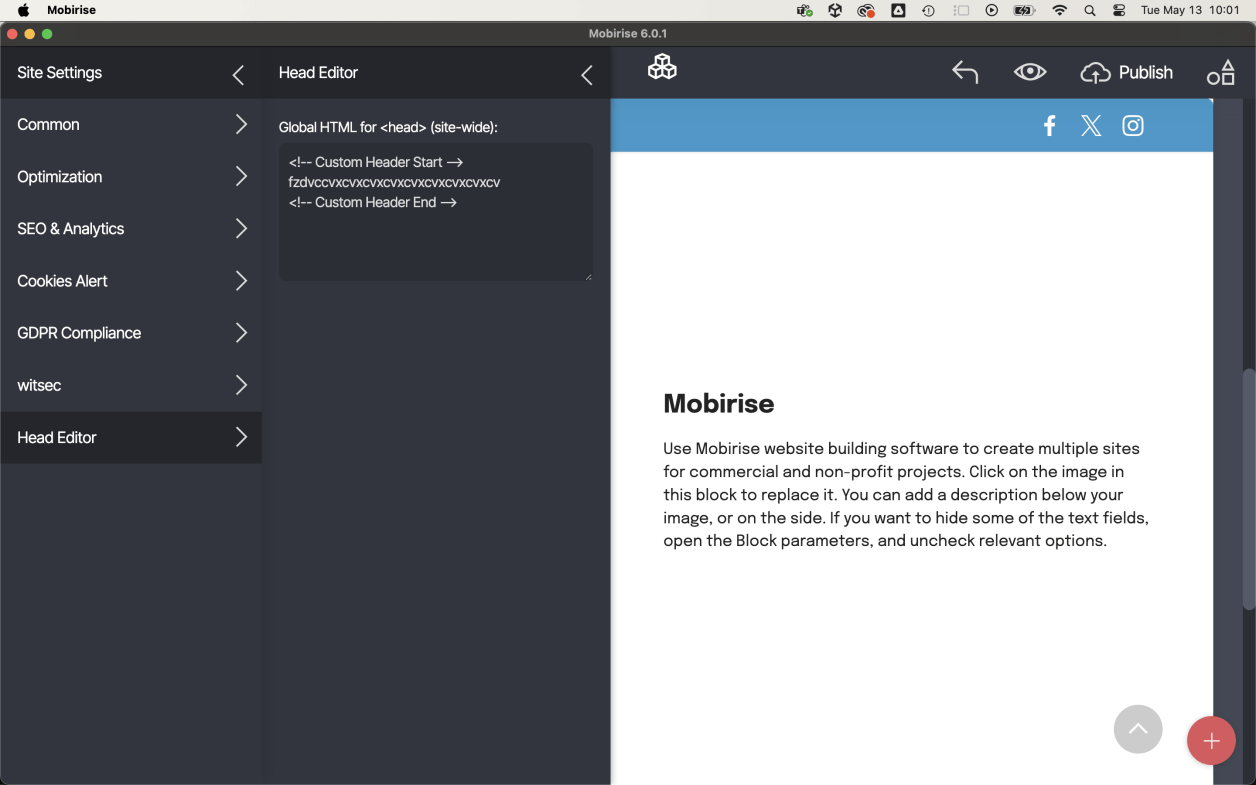
Task: Expand the witsec chevron
Action: coord(241,384)
